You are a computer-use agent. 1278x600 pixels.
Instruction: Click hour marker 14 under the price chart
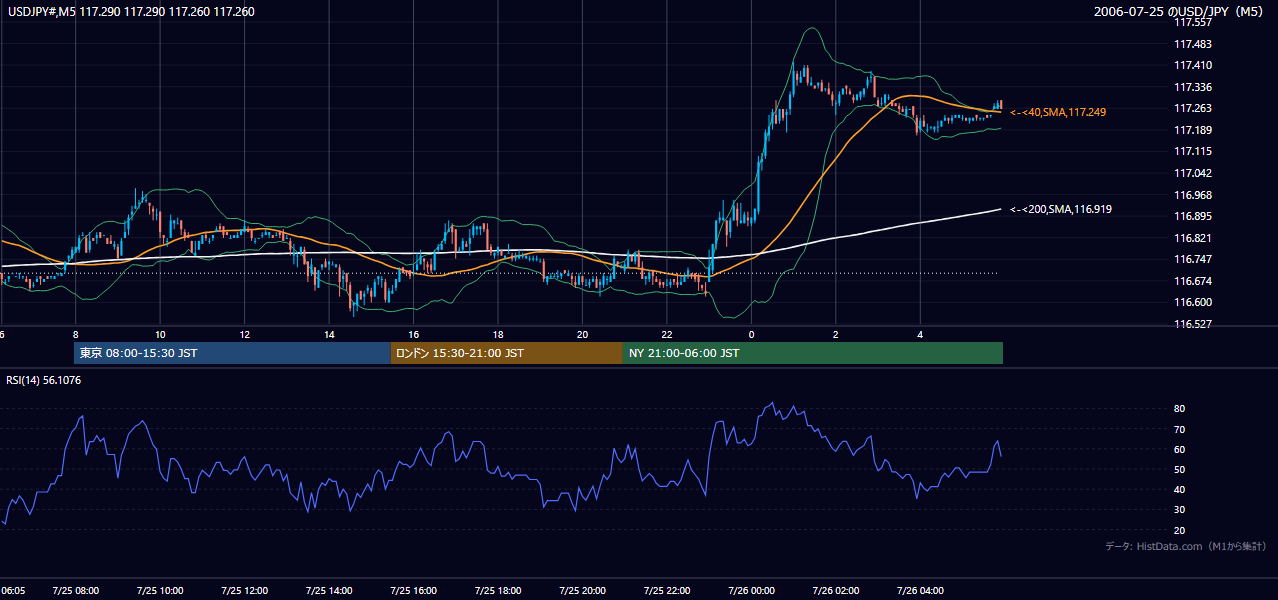pyautogui.click(x=329, y=334)
